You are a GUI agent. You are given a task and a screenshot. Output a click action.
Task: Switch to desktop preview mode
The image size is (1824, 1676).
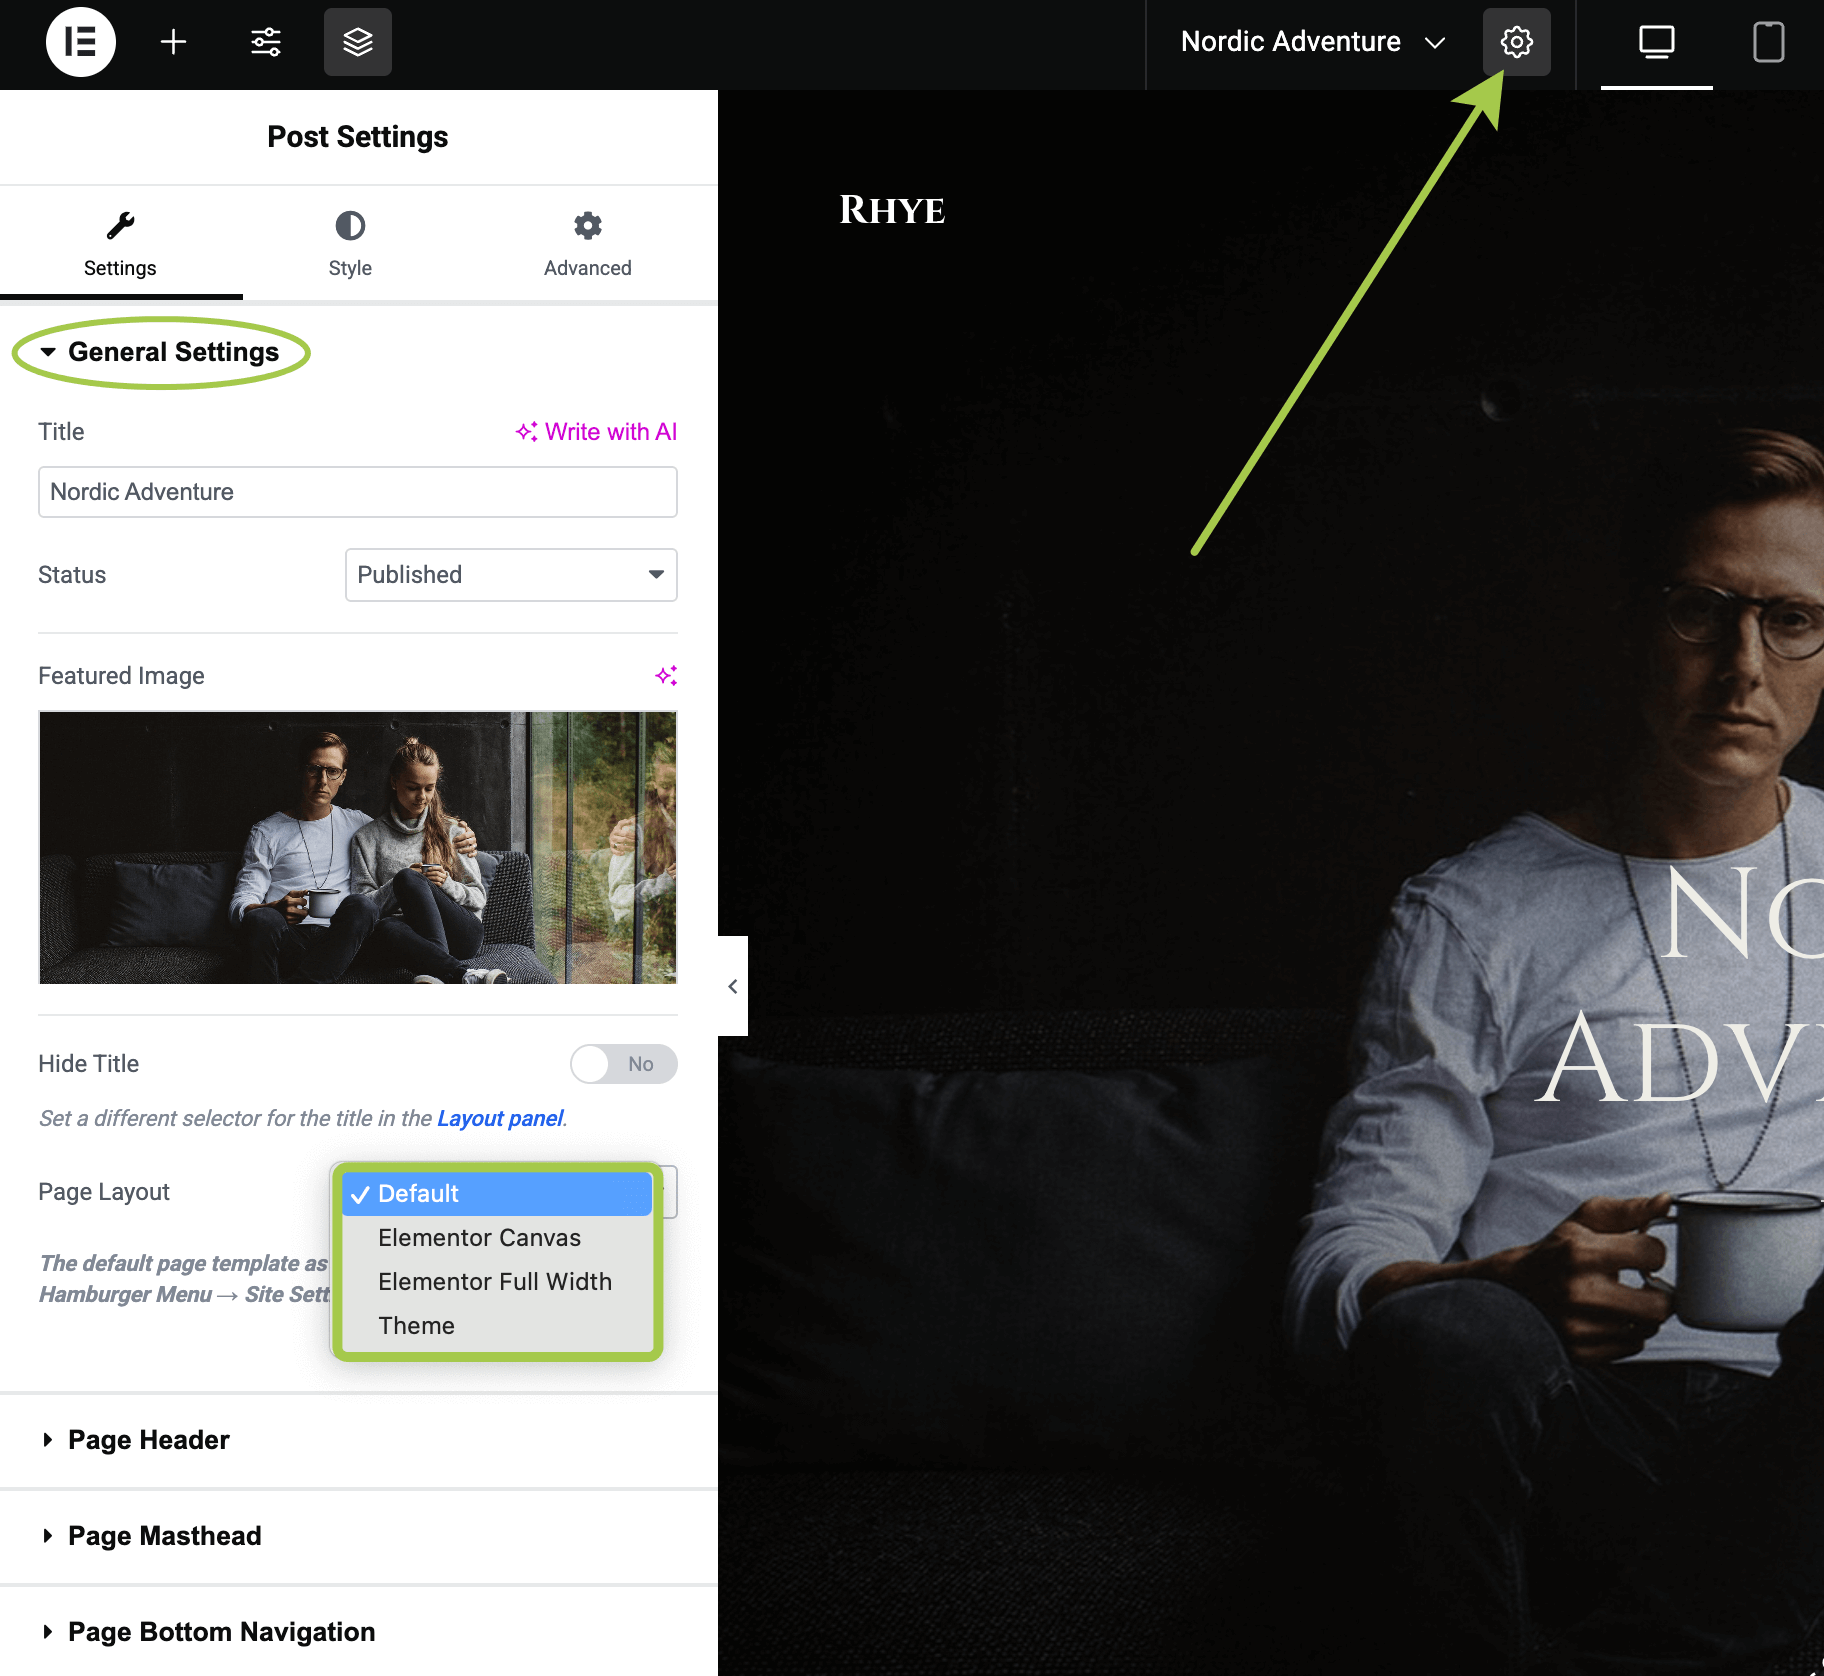(x=1656, y=42)
